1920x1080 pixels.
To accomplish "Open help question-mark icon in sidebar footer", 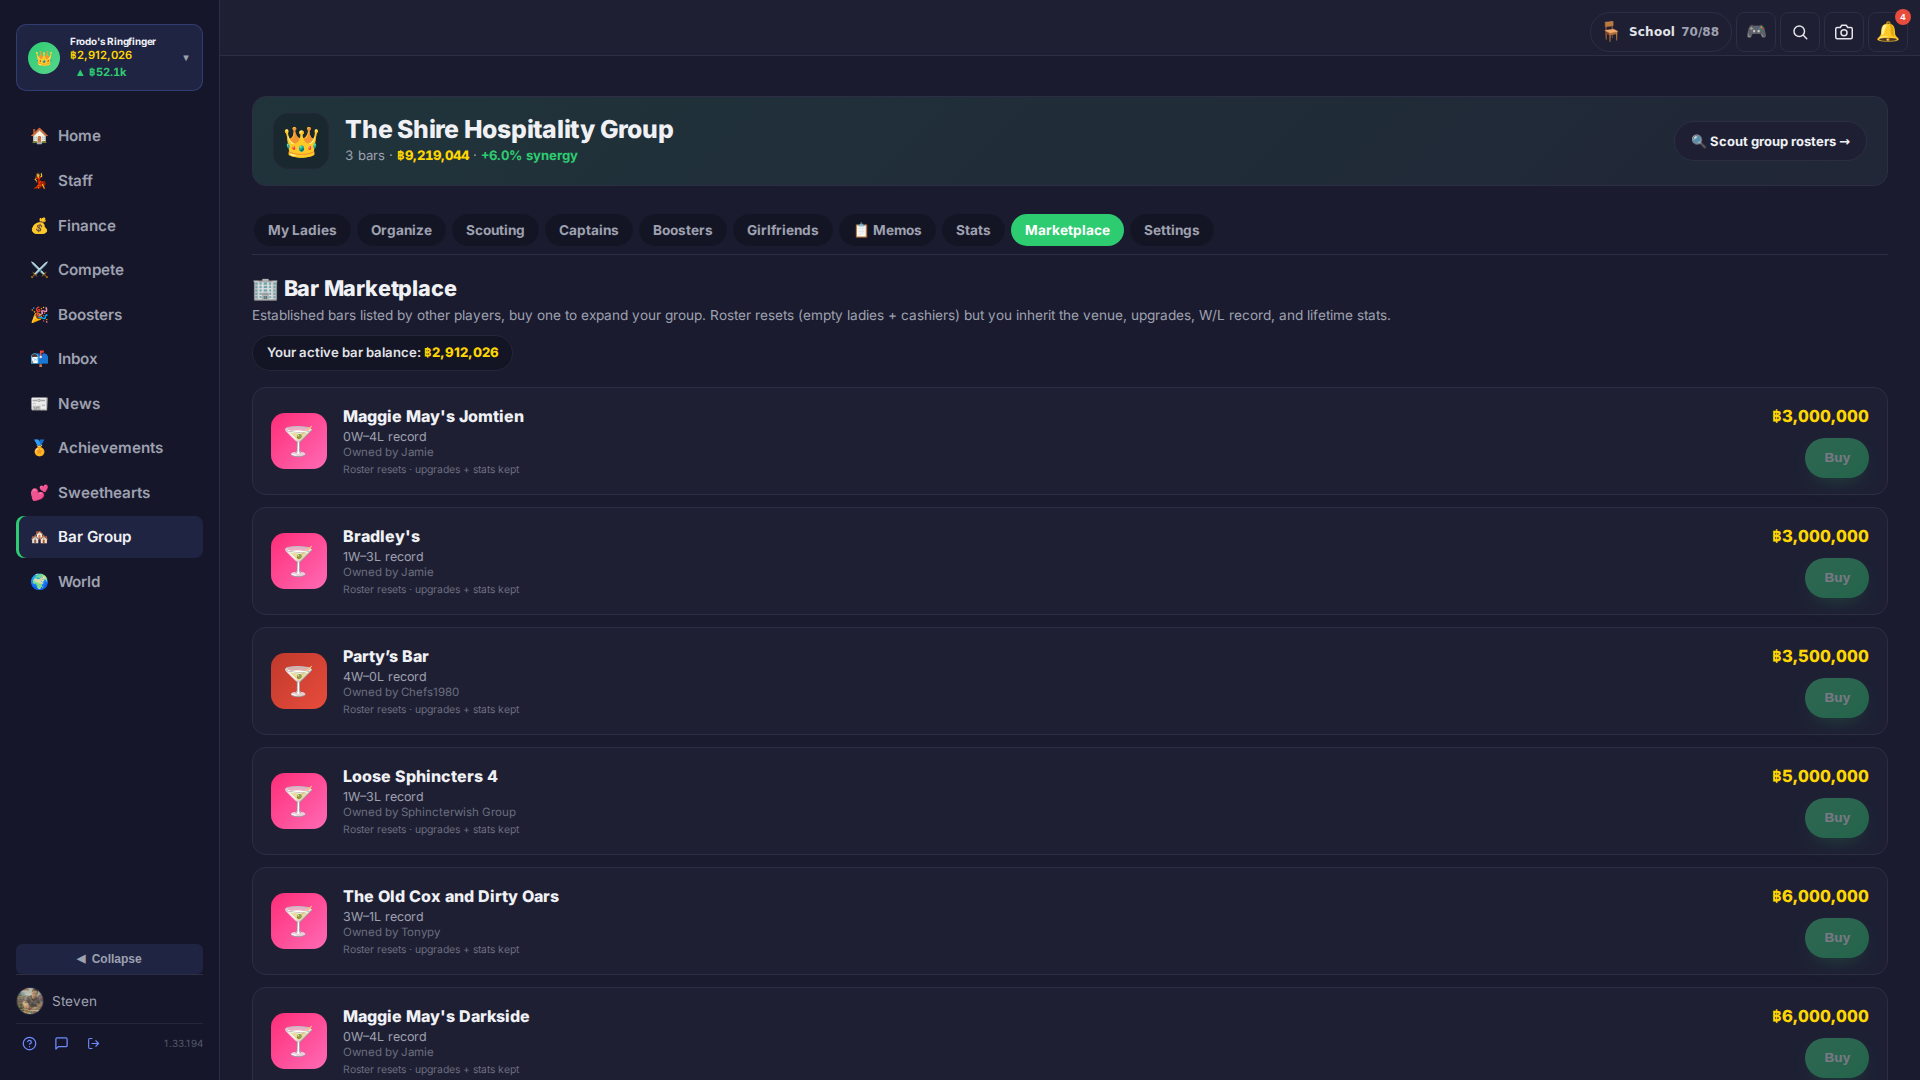I will pyautogui.click(x=30, y=1044).
